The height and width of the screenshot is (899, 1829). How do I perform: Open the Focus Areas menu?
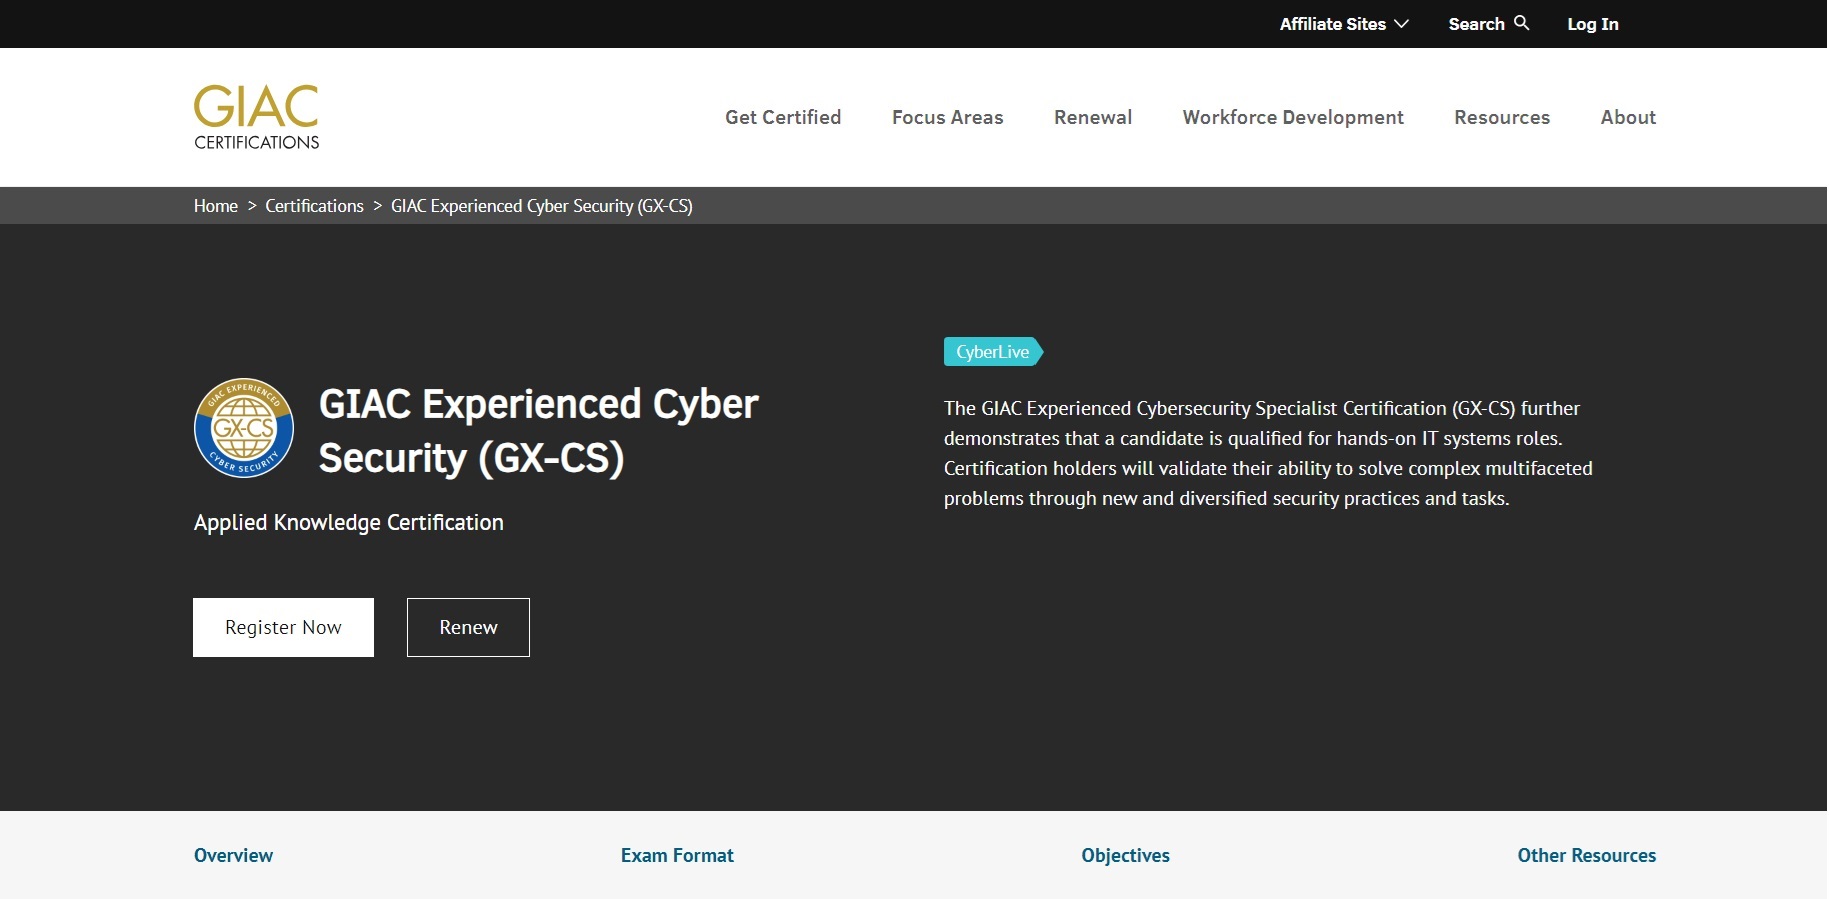947,117
